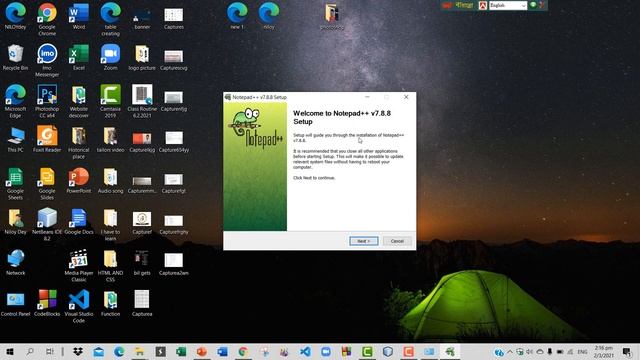This screenshot has width=640, height=360.
Task: Open the 'table creating' Edge file
Action: tap(110, 19)
